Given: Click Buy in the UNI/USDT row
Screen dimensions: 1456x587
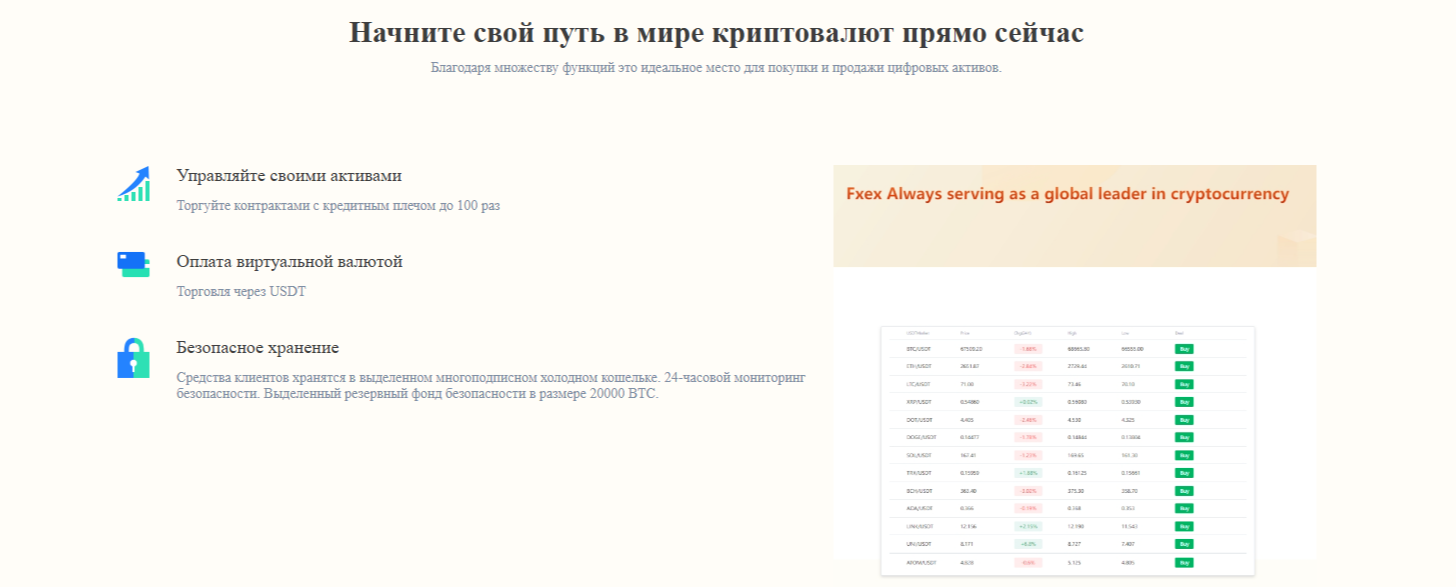Looking at the screenshot, I should (1184, 544).
